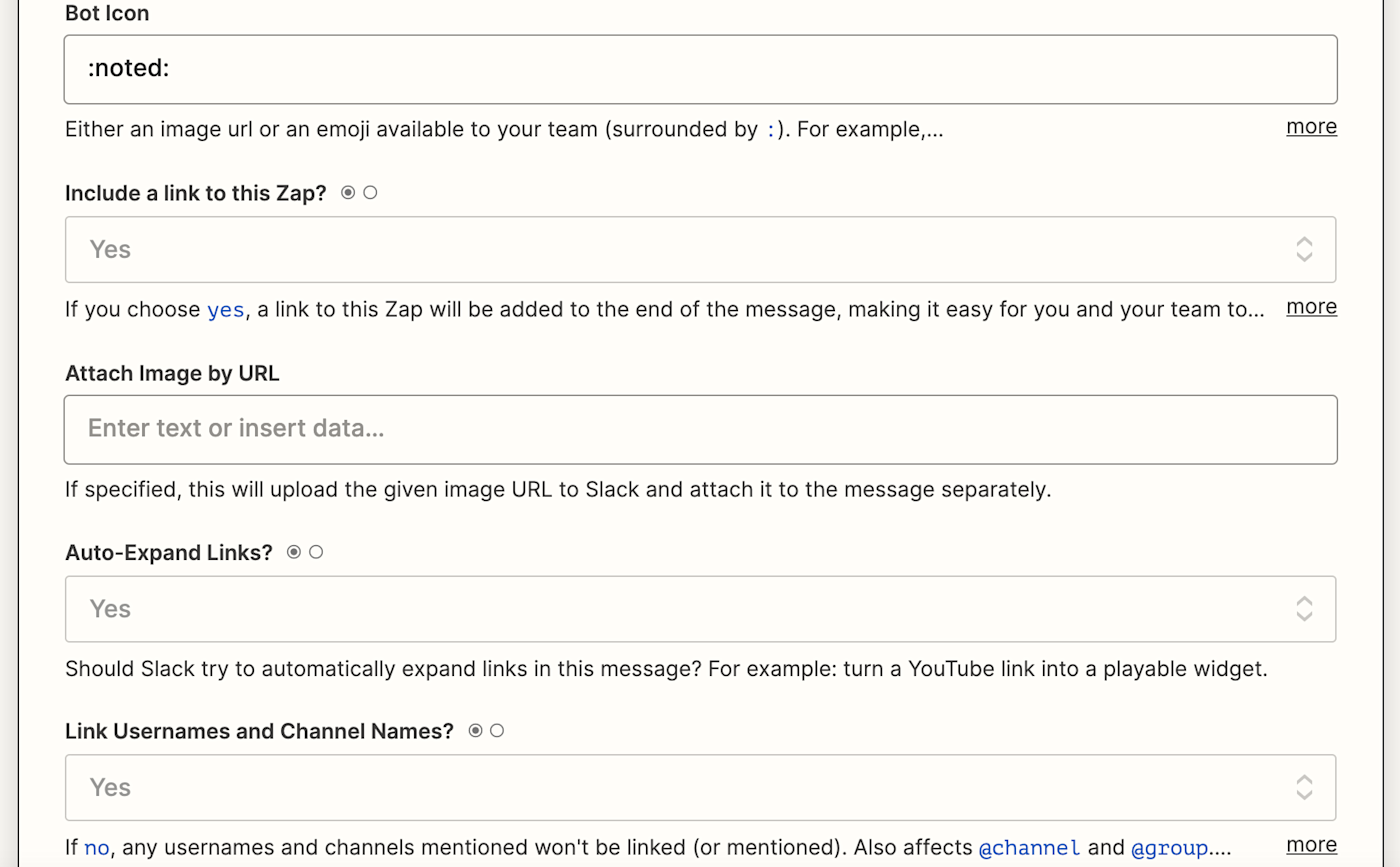Select the filled radio beside Link Usernames and Channel Names
Viewport: 1400px width, 867px height.
(x=476, y=731)
